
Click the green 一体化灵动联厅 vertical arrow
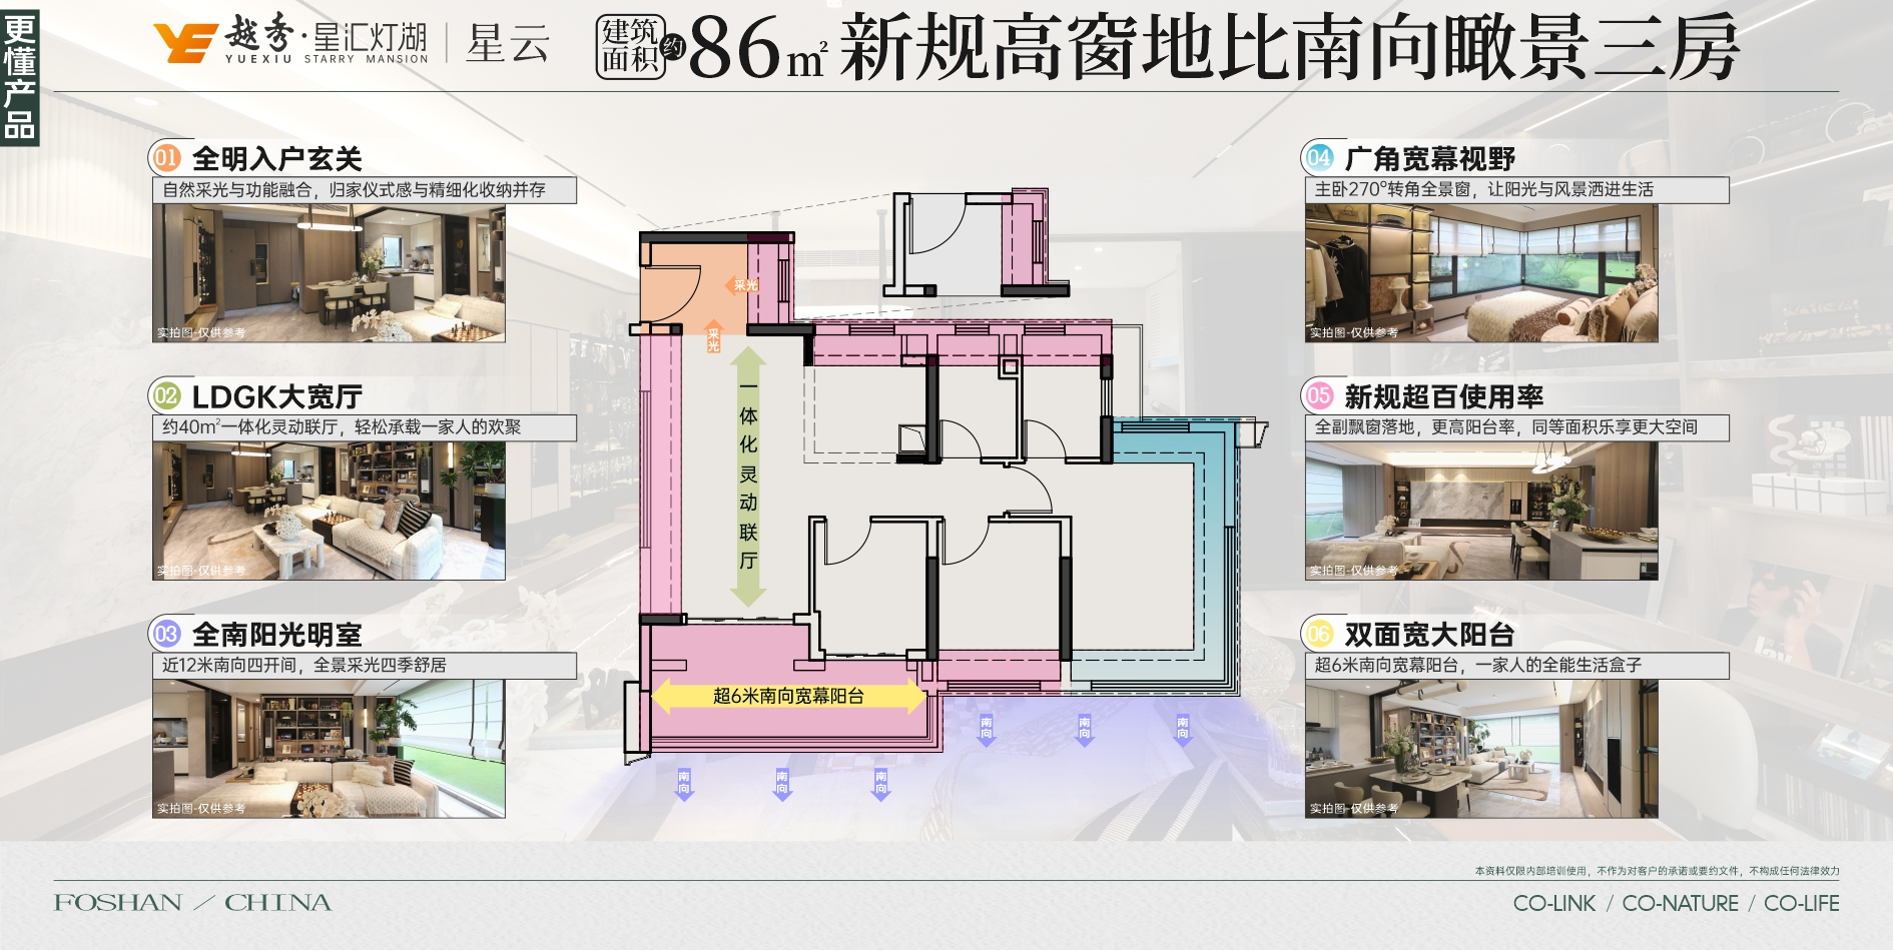[x=748, y=477]
